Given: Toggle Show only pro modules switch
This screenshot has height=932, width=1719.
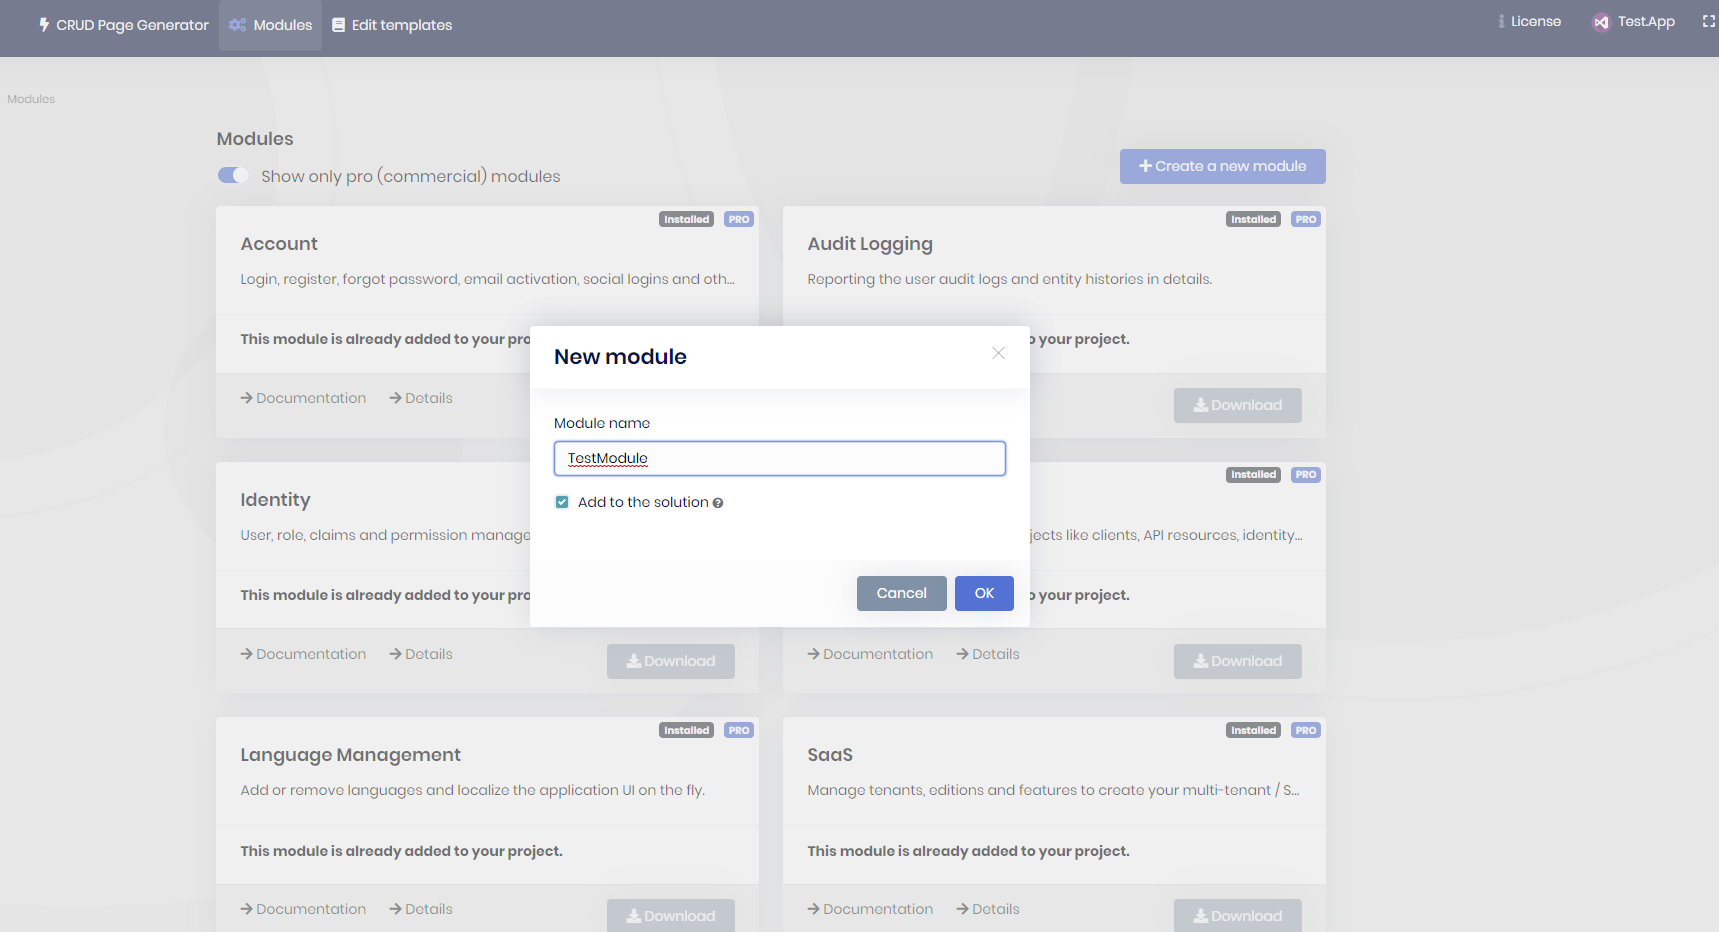Looking at the screenshot, I should click(x=233, y=176).
